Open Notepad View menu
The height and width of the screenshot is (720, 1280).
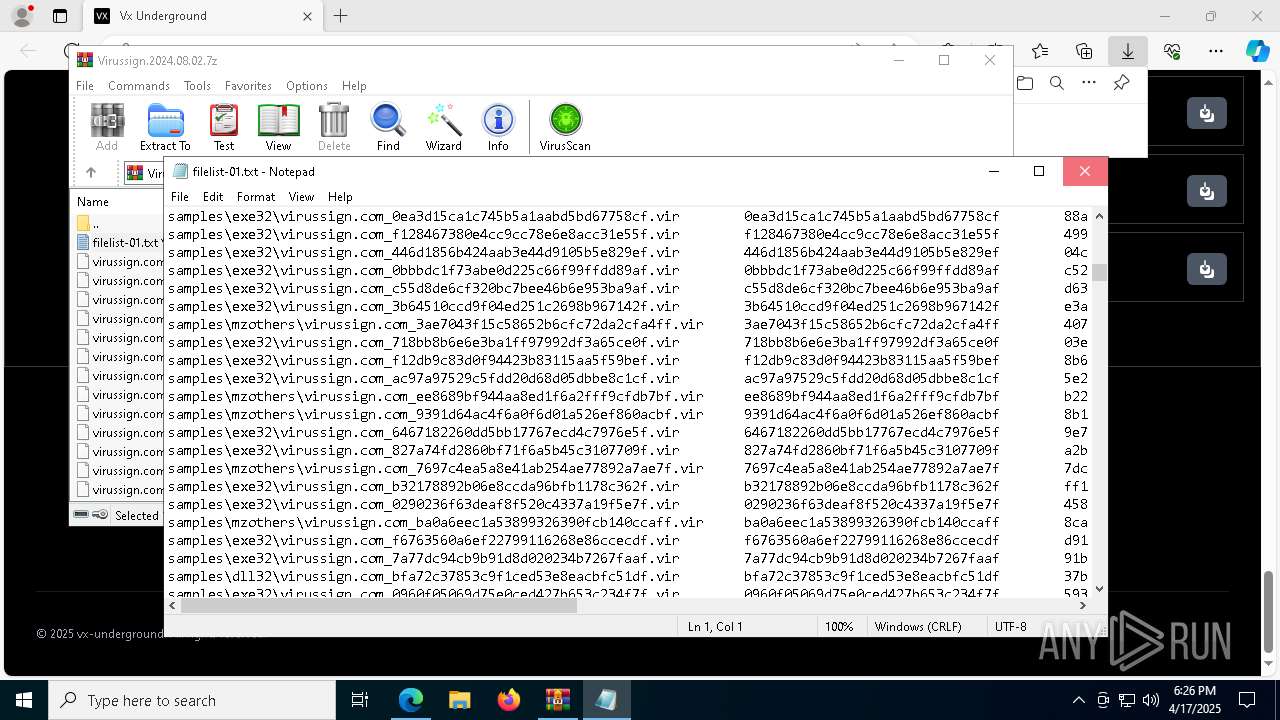(x=301, y=197)
